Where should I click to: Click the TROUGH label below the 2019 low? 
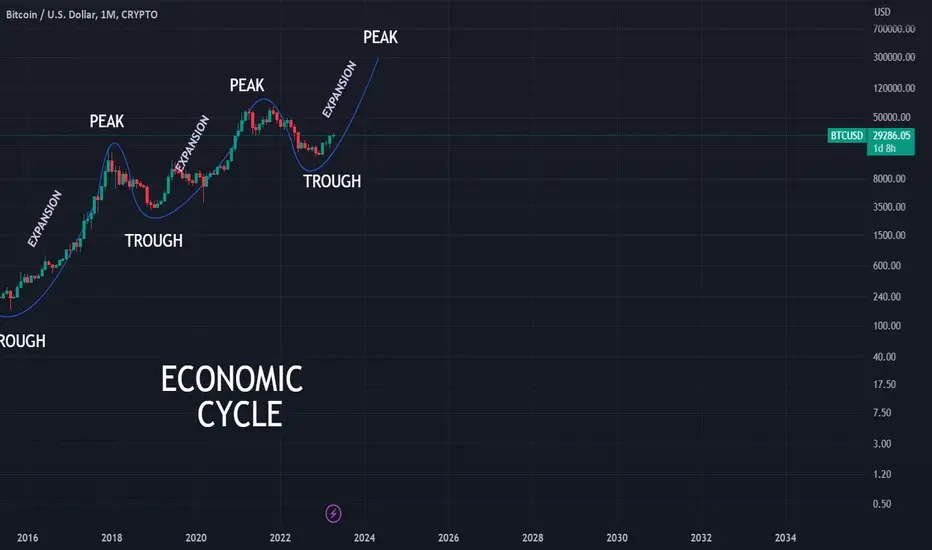click(x=153, y=240)
